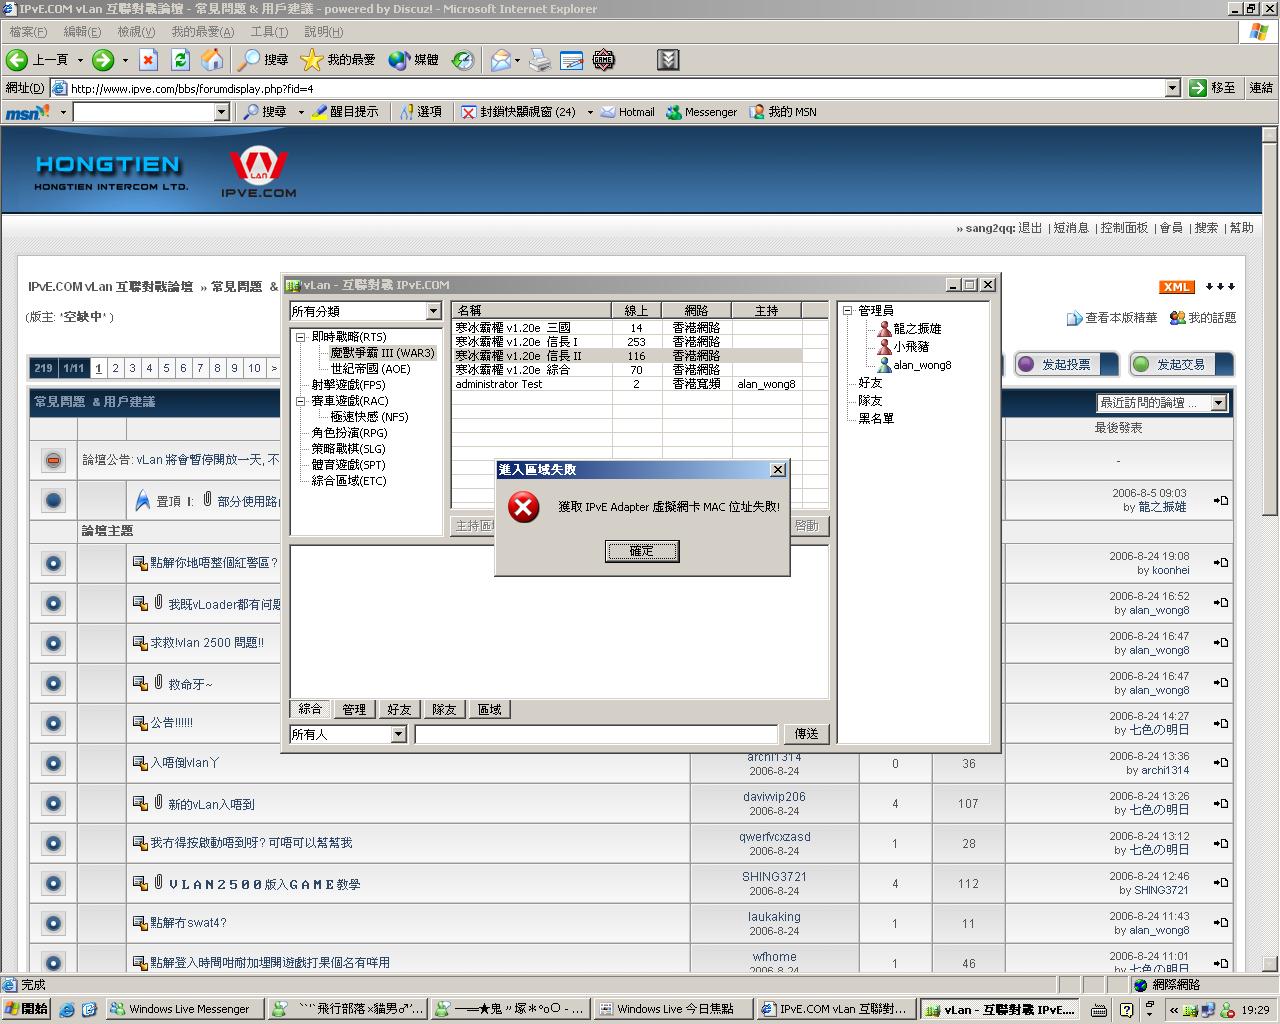1280x1024 pixels.
Task: Open the 所有分類 category dropdown in vLan
Action: pos(433,311)
